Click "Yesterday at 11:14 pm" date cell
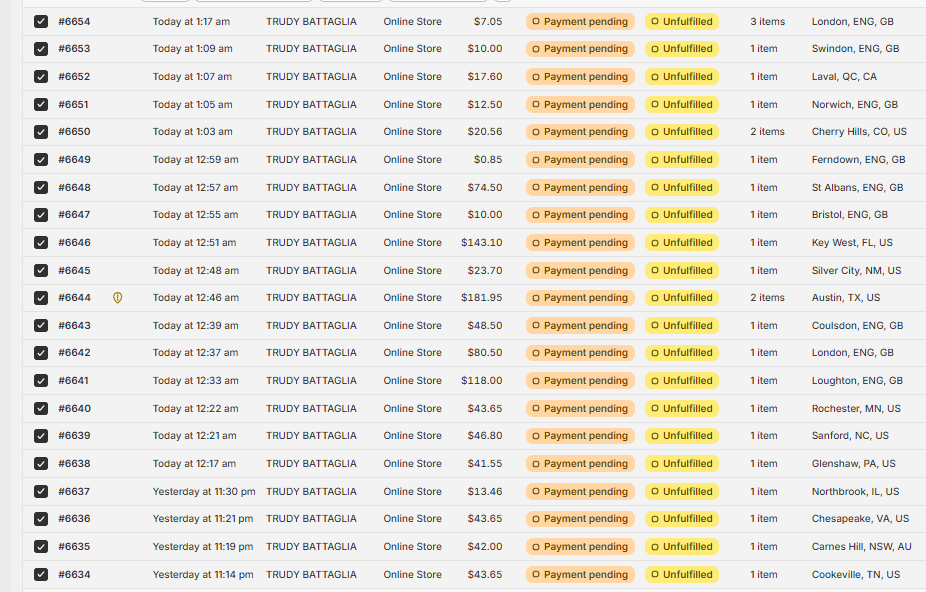 (x=203, y=574)
